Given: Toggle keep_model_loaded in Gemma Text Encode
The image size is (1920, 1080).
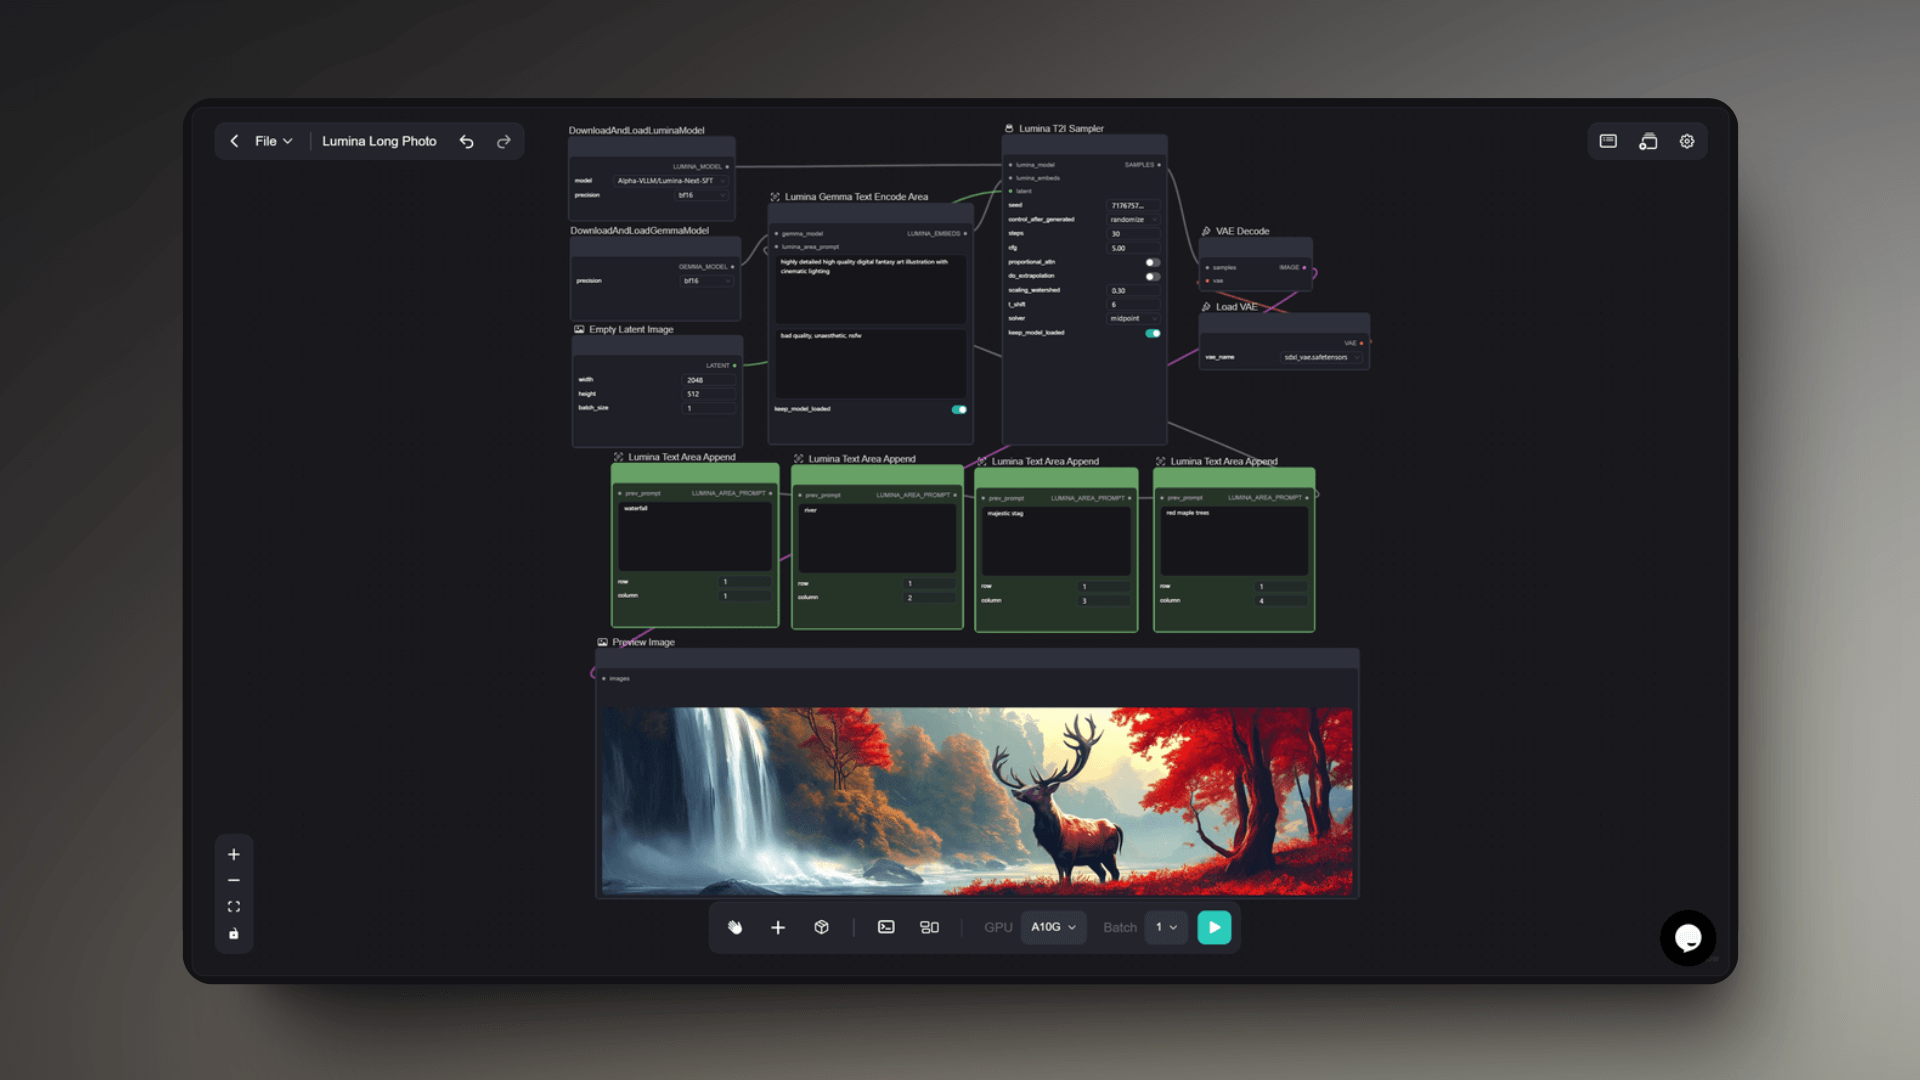Looking at the screenshot, I should click(x=959, y=409).
